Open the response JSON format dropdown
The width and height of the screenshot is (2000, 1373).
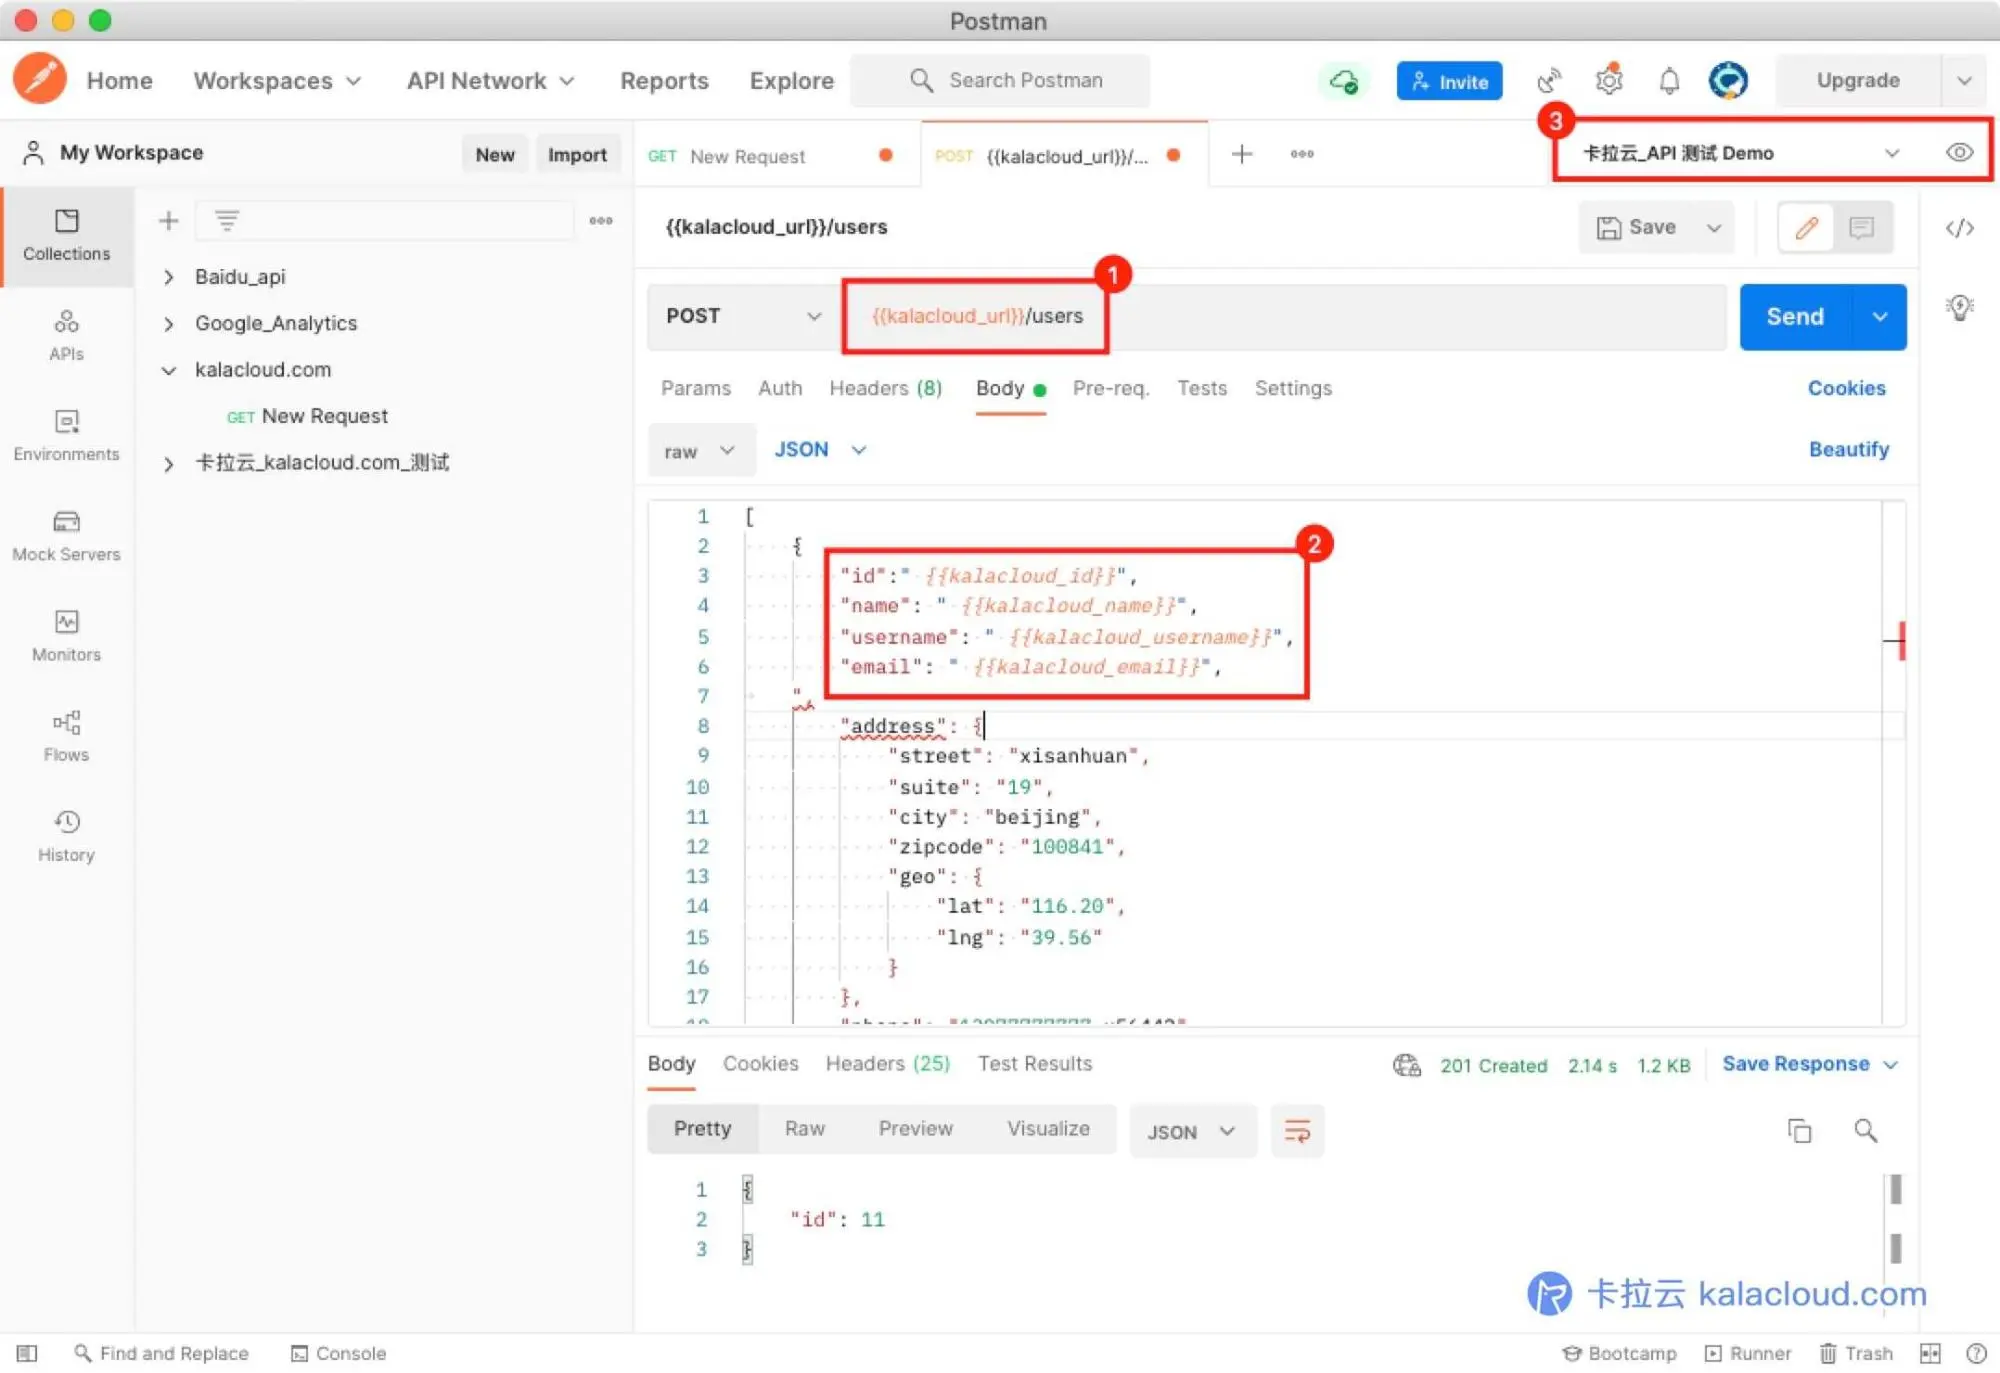[x=1192, y=1131]
